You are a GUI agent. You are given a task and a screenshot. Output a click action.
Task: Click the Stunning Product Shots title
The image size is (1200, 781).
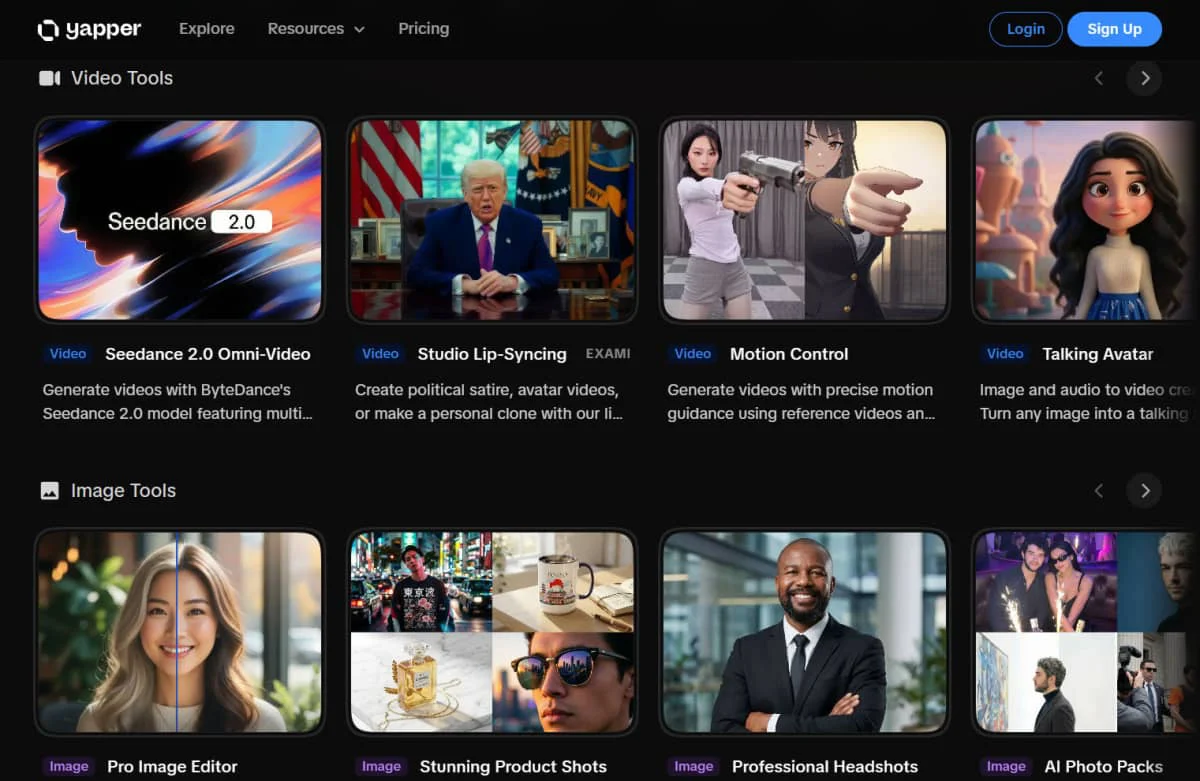[513, 767]
